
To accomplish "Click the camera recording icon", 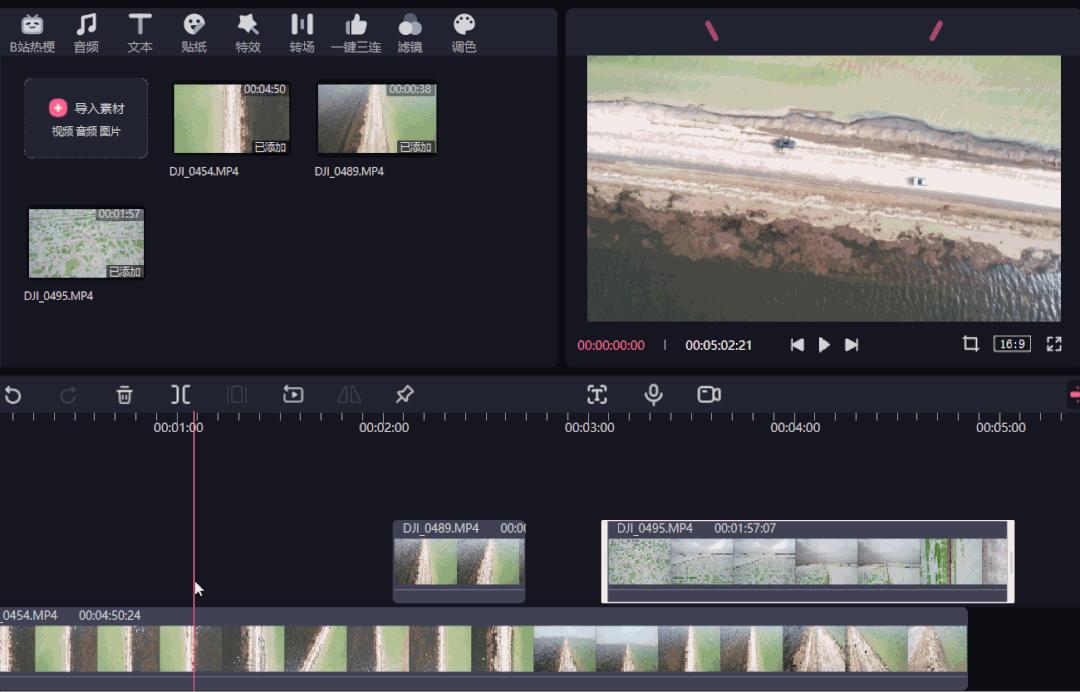I will (709, 395).
